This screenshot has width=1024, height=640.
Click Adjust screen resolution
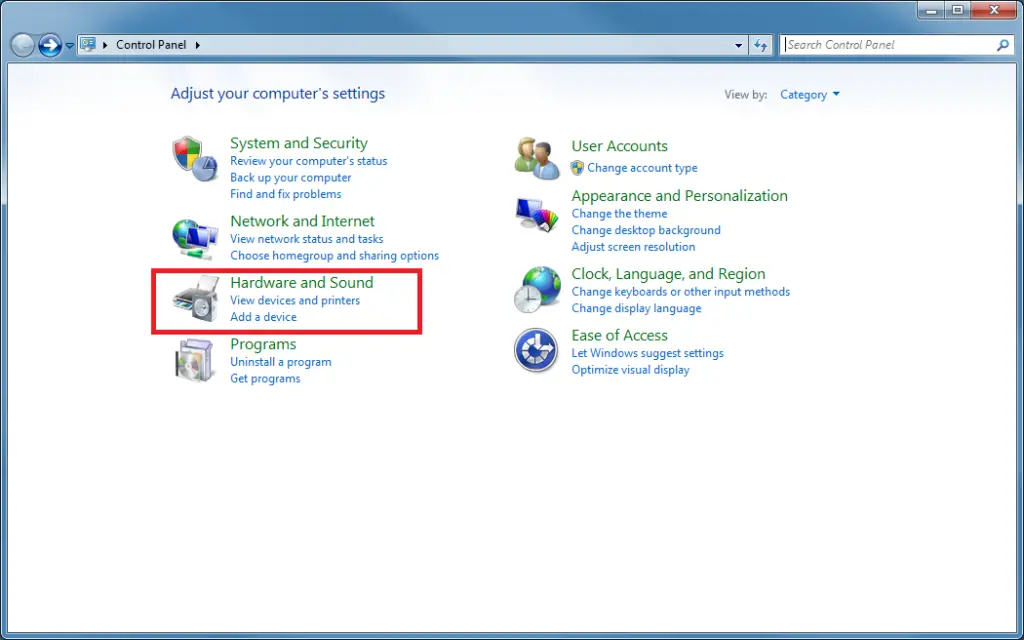point(633,247)
